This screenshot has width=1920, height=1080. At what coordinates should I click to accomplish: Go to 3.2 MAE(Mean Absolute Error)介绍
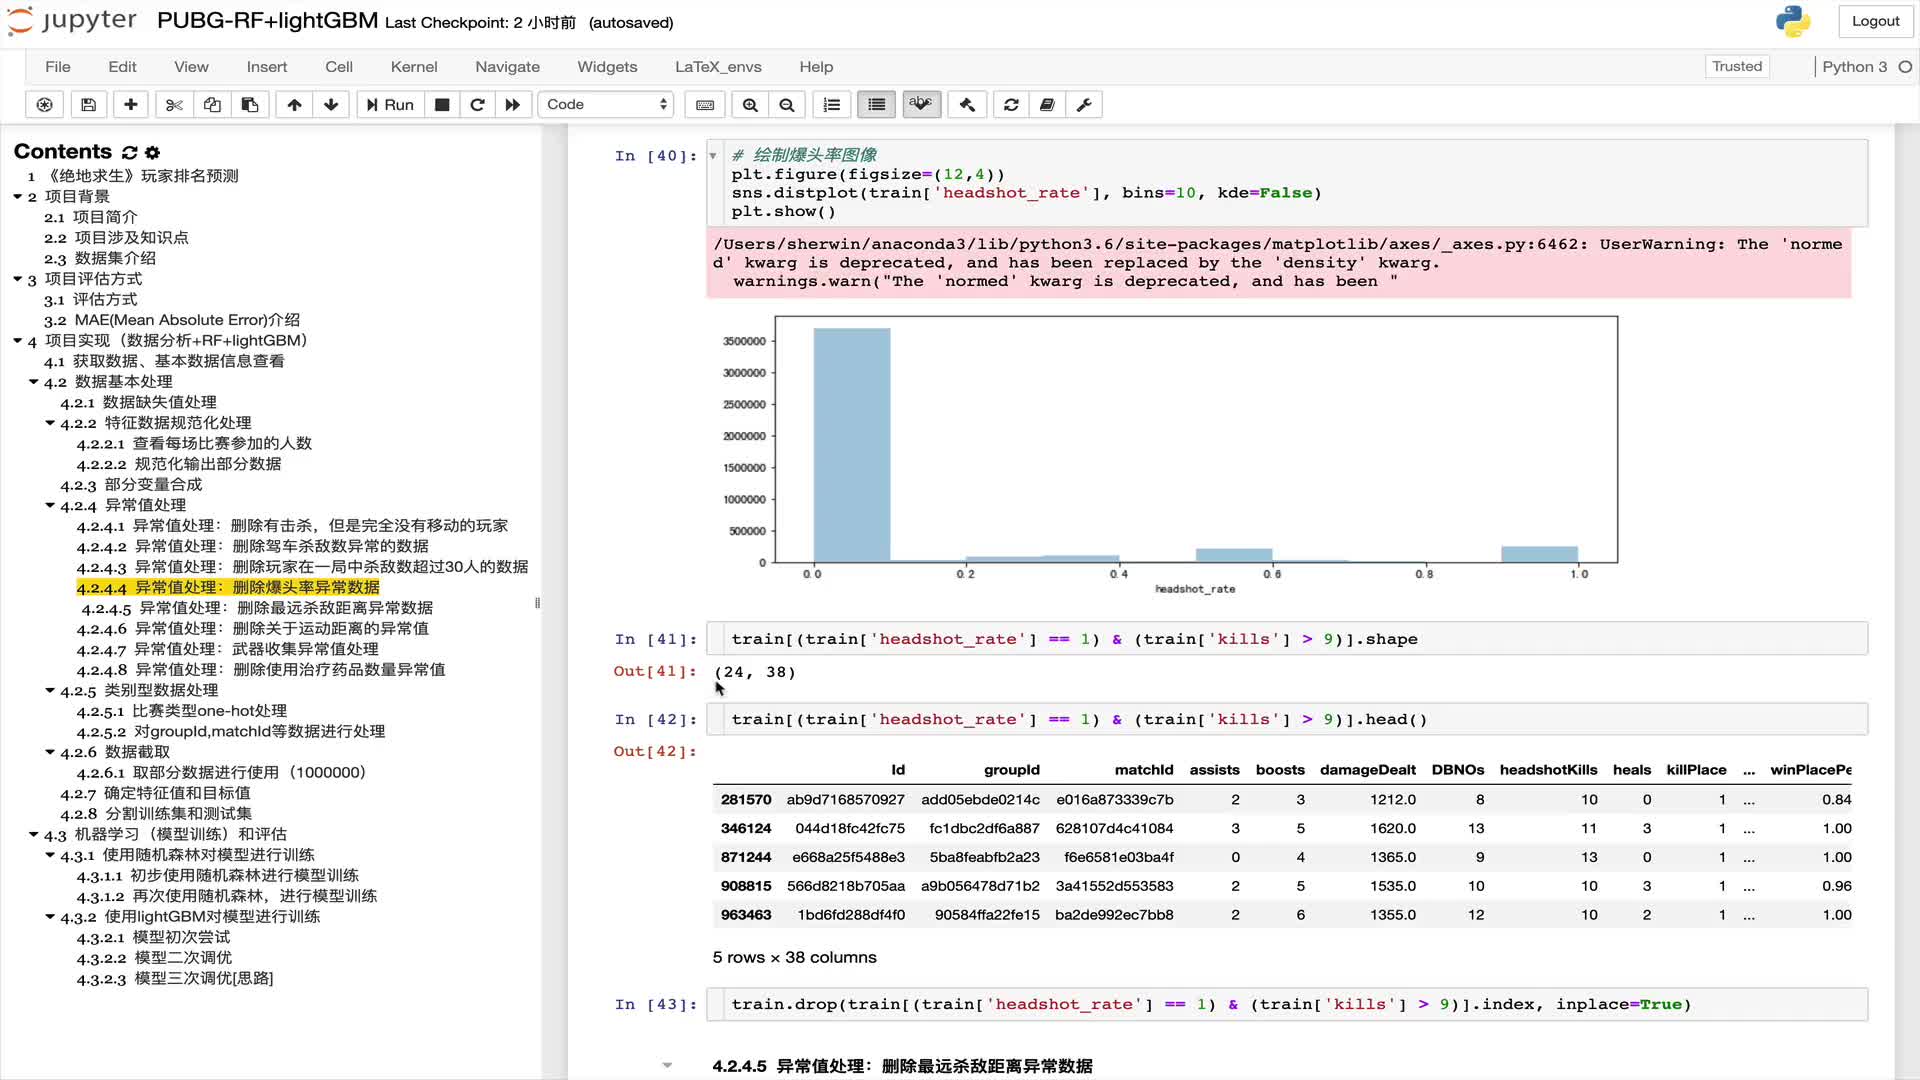[171, 320]
